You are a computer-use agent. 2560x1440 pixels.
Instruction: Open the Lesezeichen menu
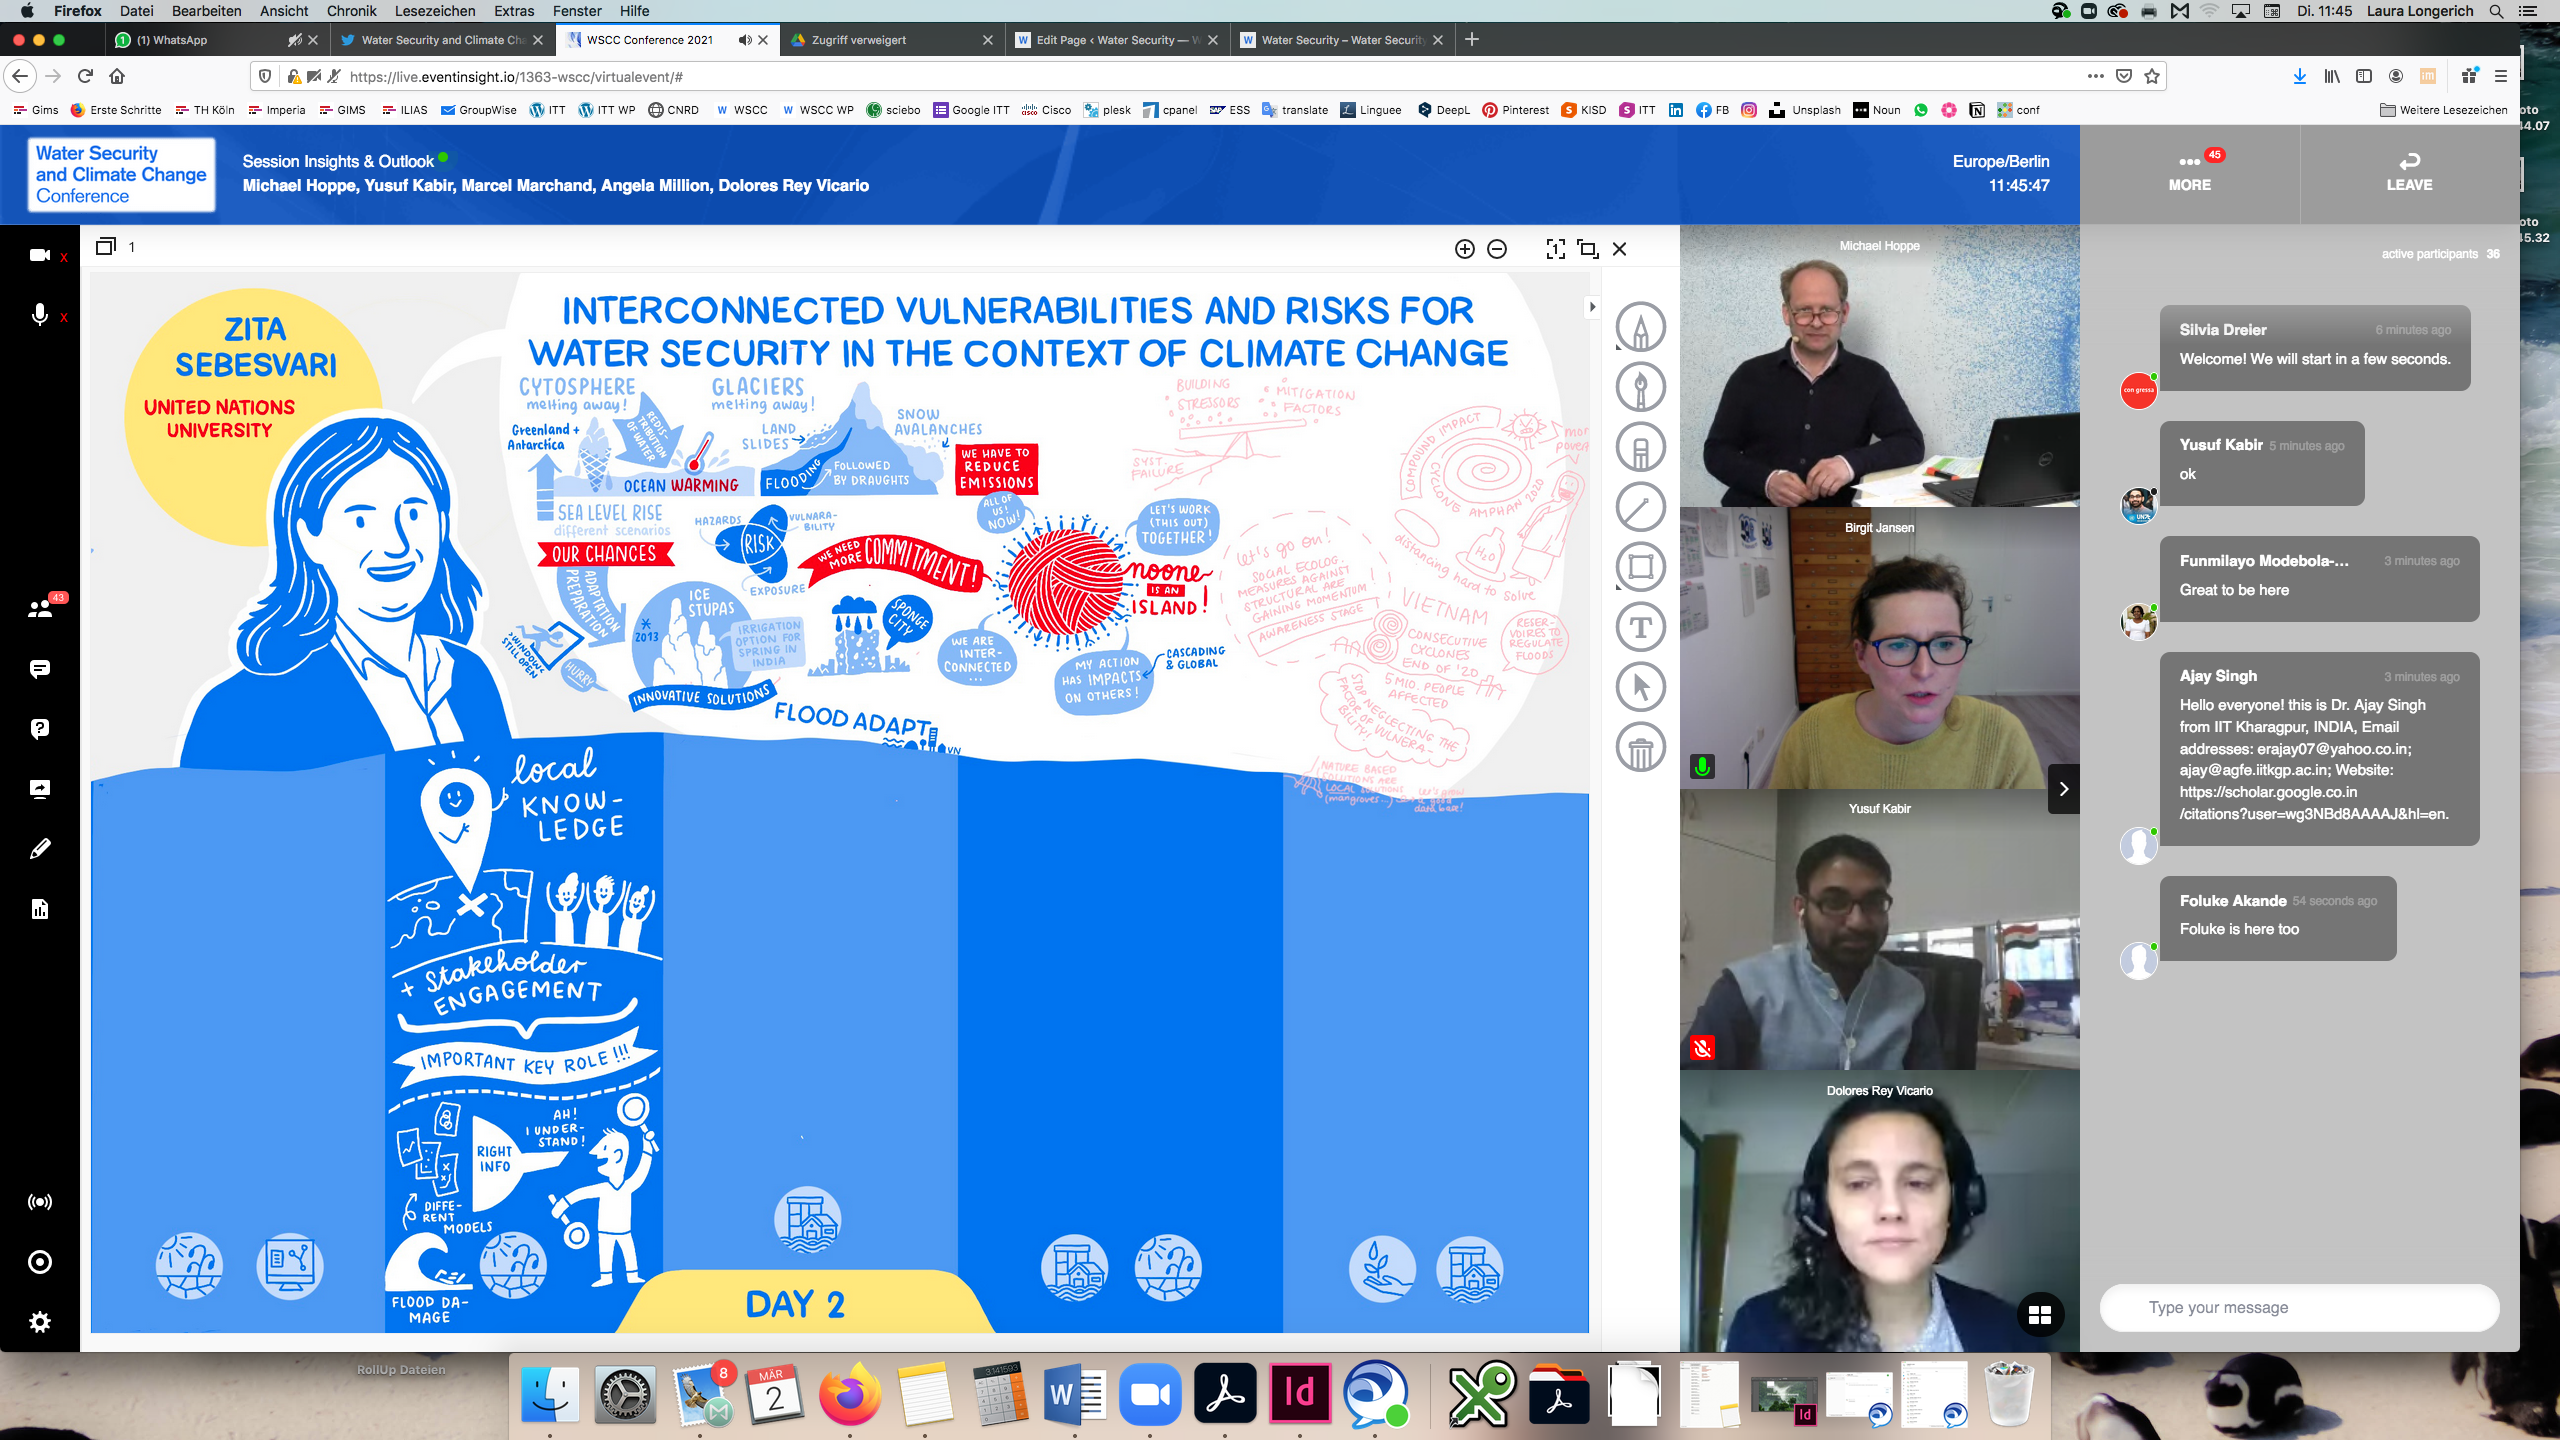(x=435, y=11)
